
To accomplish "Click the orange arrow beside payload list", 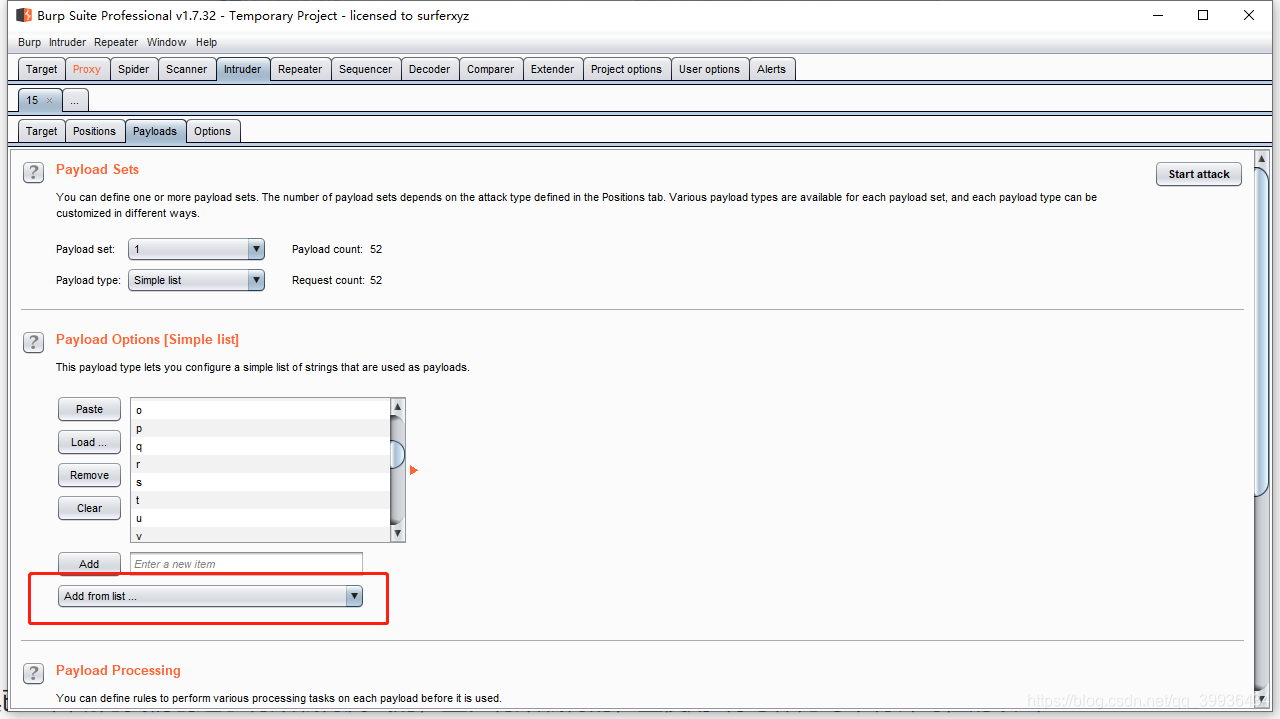I will pos(413,470).
